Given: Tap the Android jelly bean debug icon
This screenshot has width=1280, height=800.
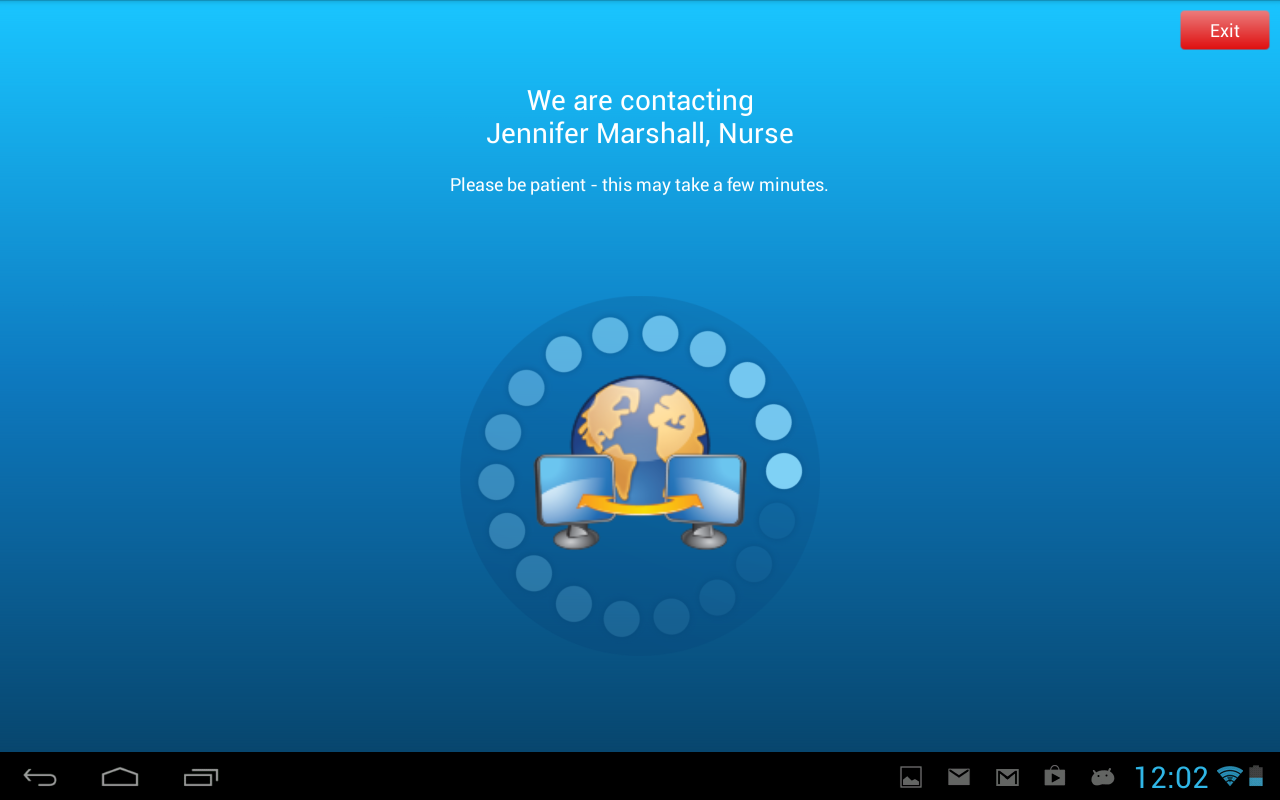Looking at the screenshot, I should (x=1102, y=777).
